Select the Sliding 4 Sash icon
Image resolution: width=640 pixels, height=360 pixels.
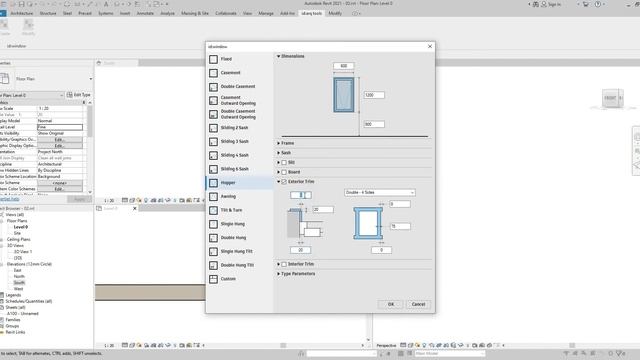213,156
